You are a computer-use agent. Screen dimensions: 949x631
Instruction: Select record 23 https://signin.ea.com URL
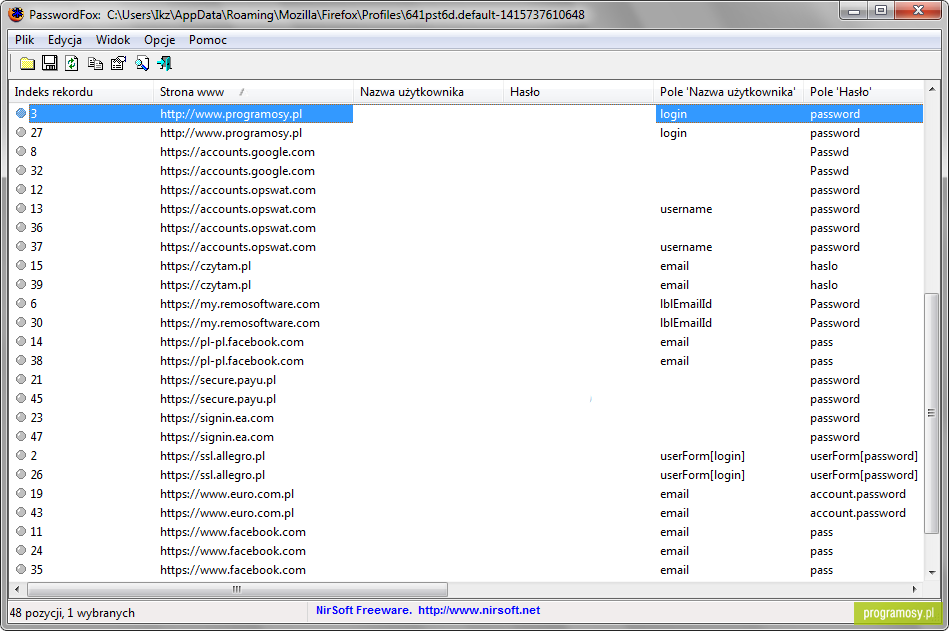click(217, 418)
